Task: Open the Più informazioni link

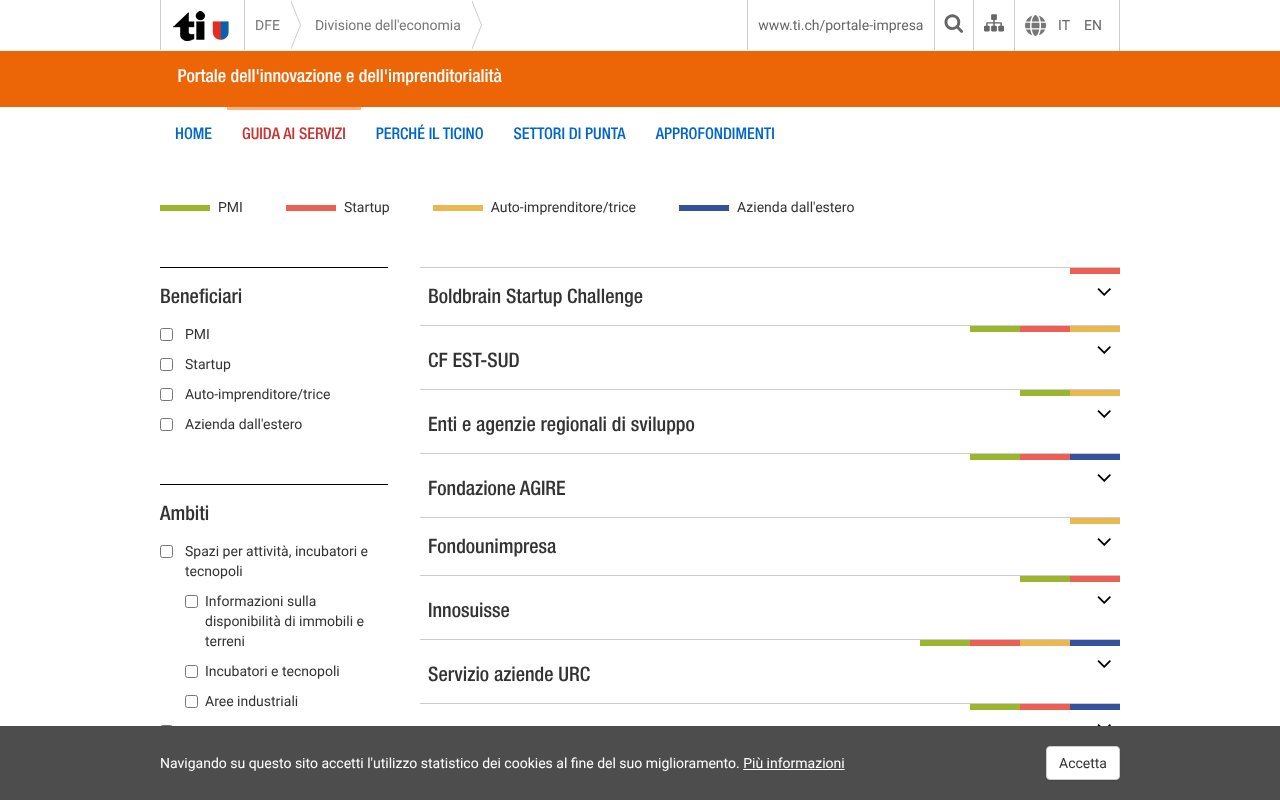Action: pos(793,763)
